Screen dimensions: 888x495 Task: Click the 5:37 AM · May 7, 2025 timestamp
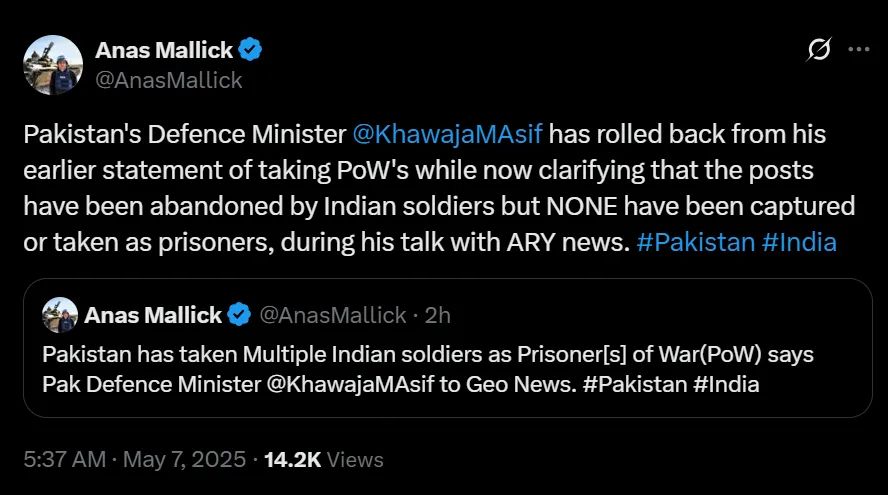[134, 460]
